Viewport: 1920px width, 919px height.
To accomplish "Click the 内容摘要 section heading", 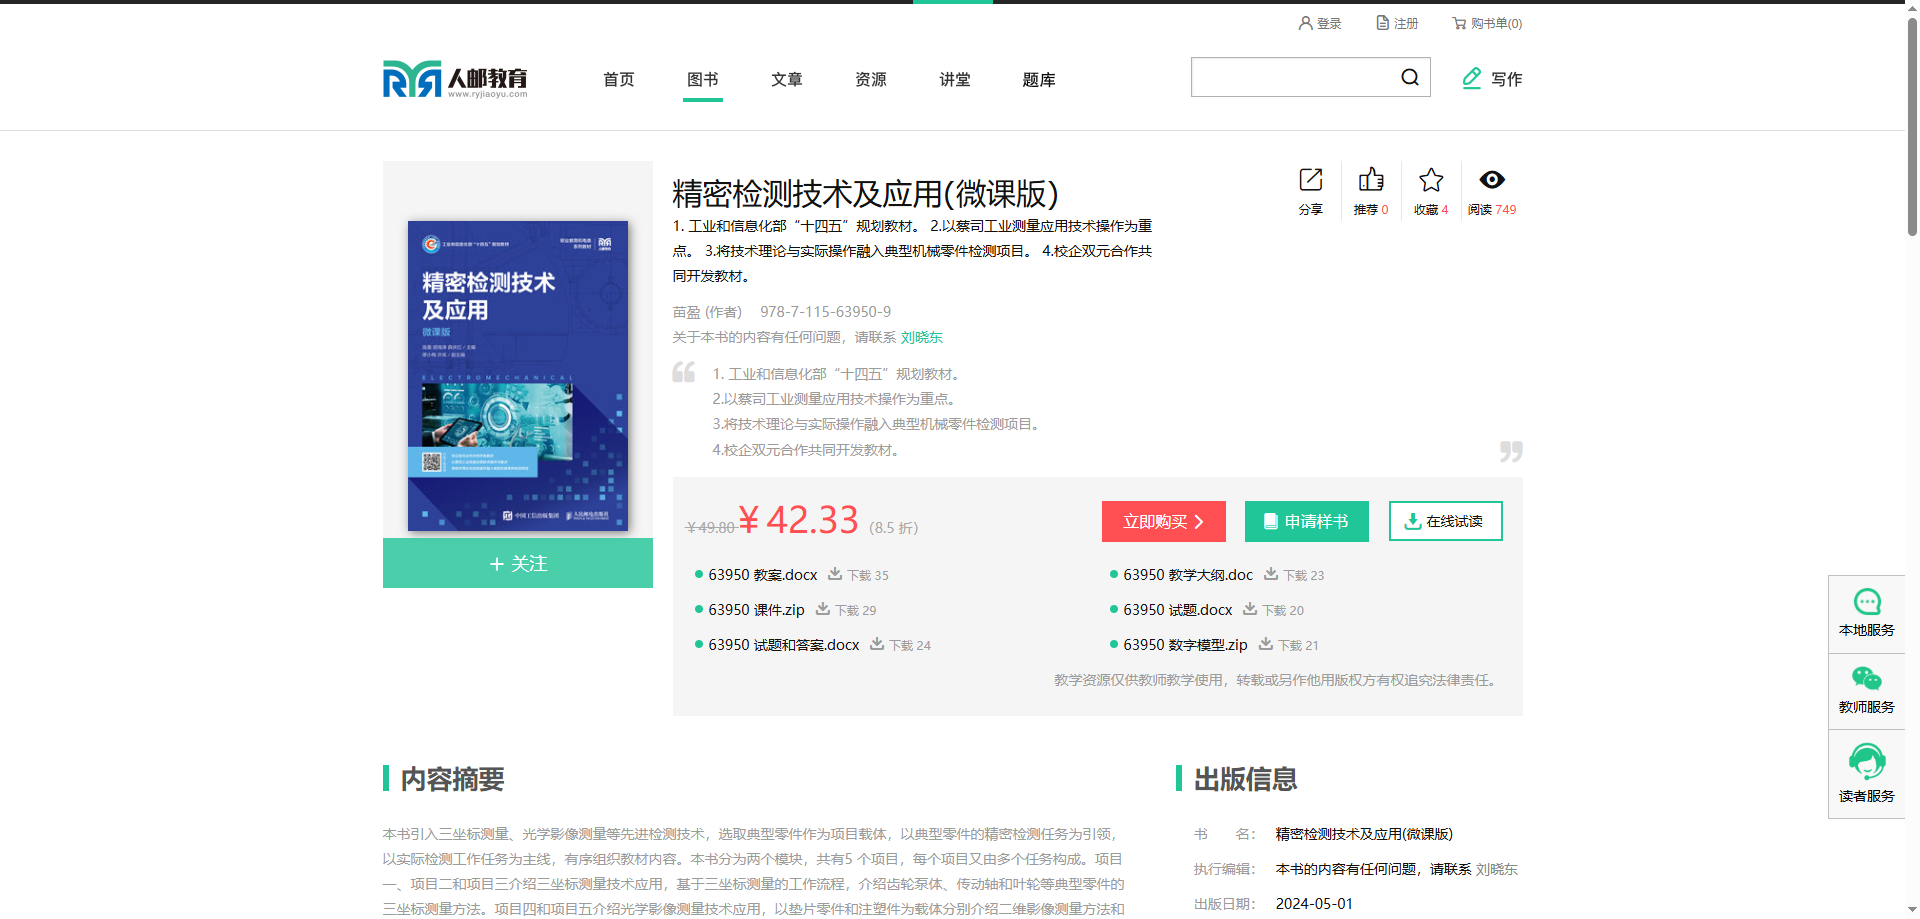I will (x=453, y=779).
